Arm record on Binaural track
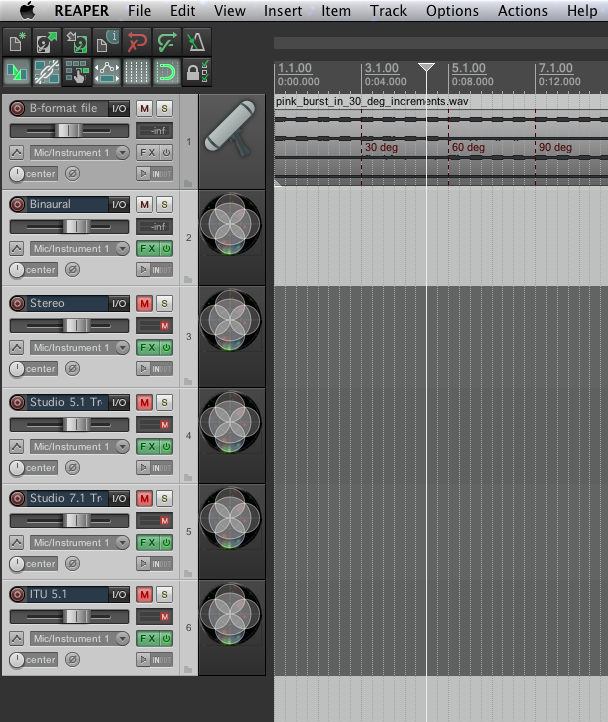Image resolution: width=608 pixels, height=722 pixels. [x=18, y=204]
